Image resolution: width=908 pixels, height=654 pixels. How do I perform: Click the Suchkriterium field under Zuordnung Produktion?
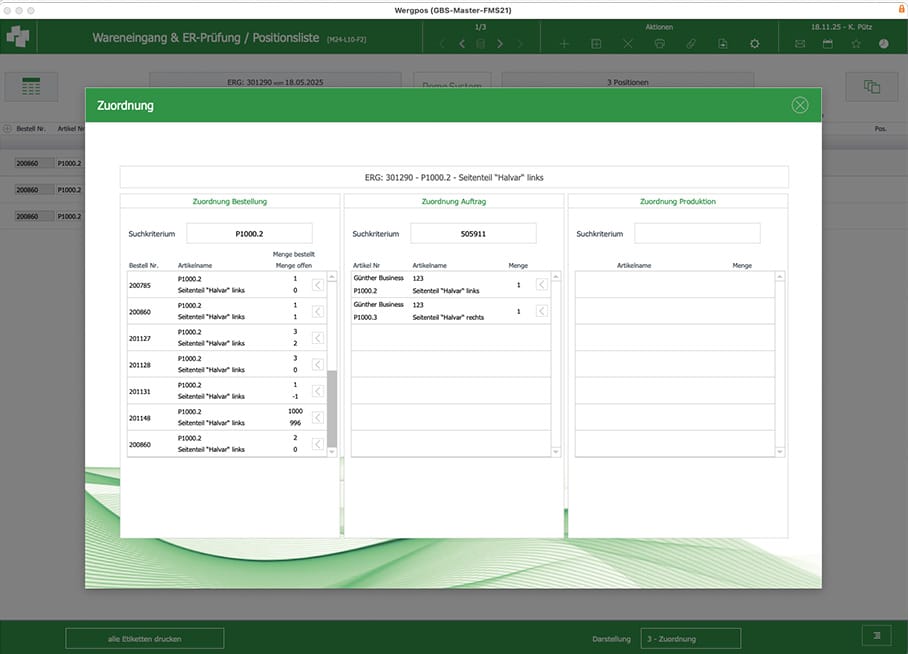[x=697, y=234]
